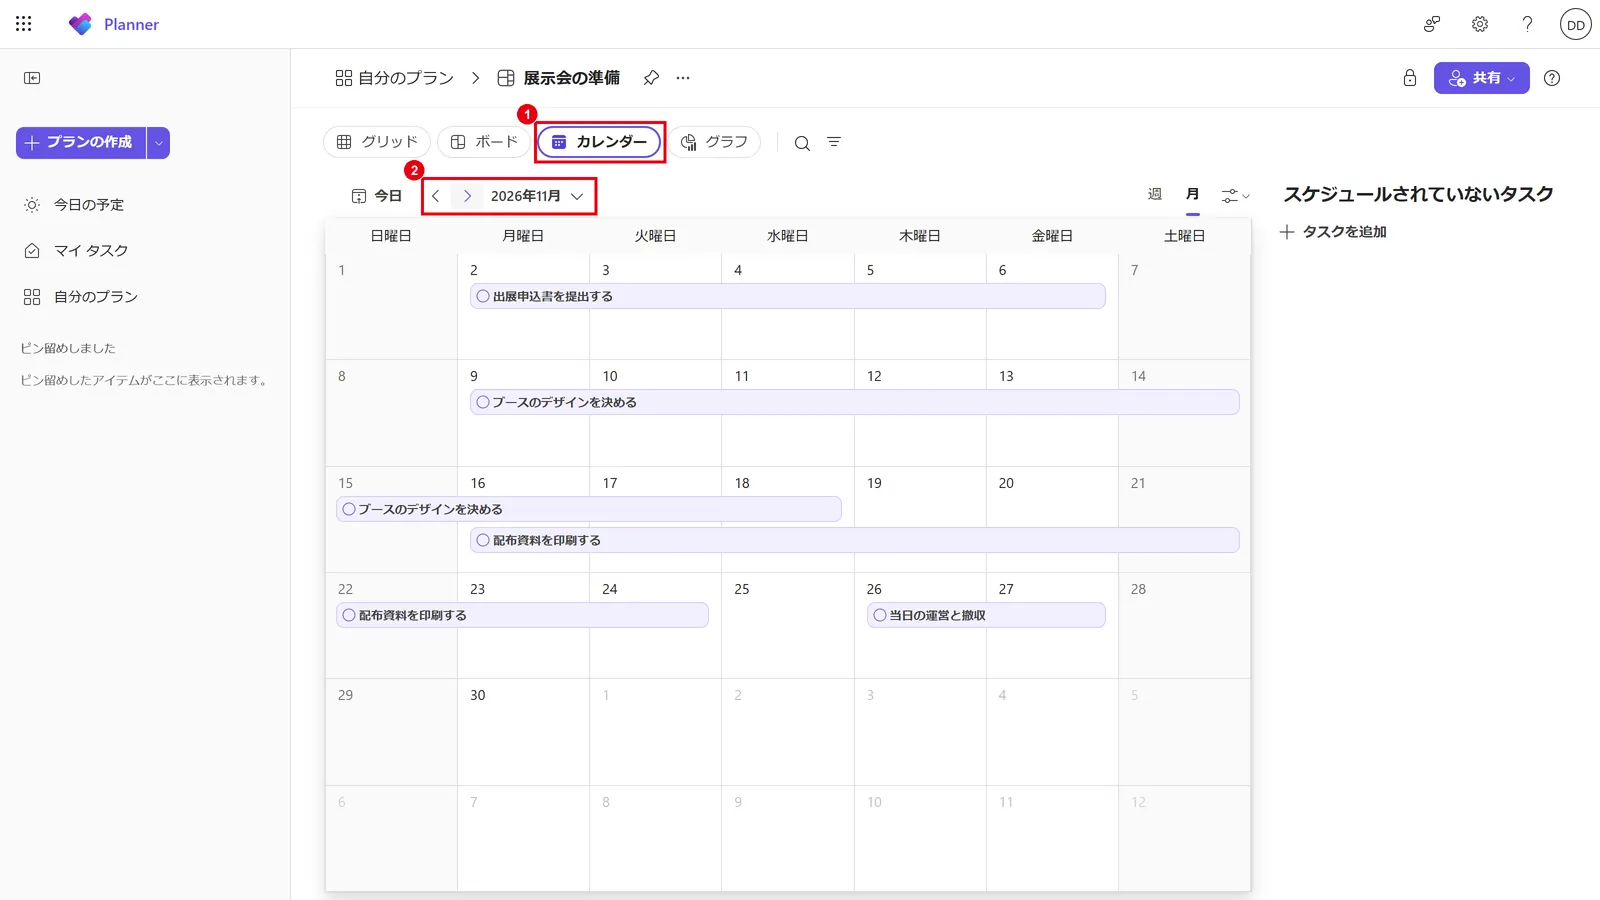This screenshot has height=900, width=1600.
Task: Expand the プランの作成 dropdown arrow
Action: 158,143
